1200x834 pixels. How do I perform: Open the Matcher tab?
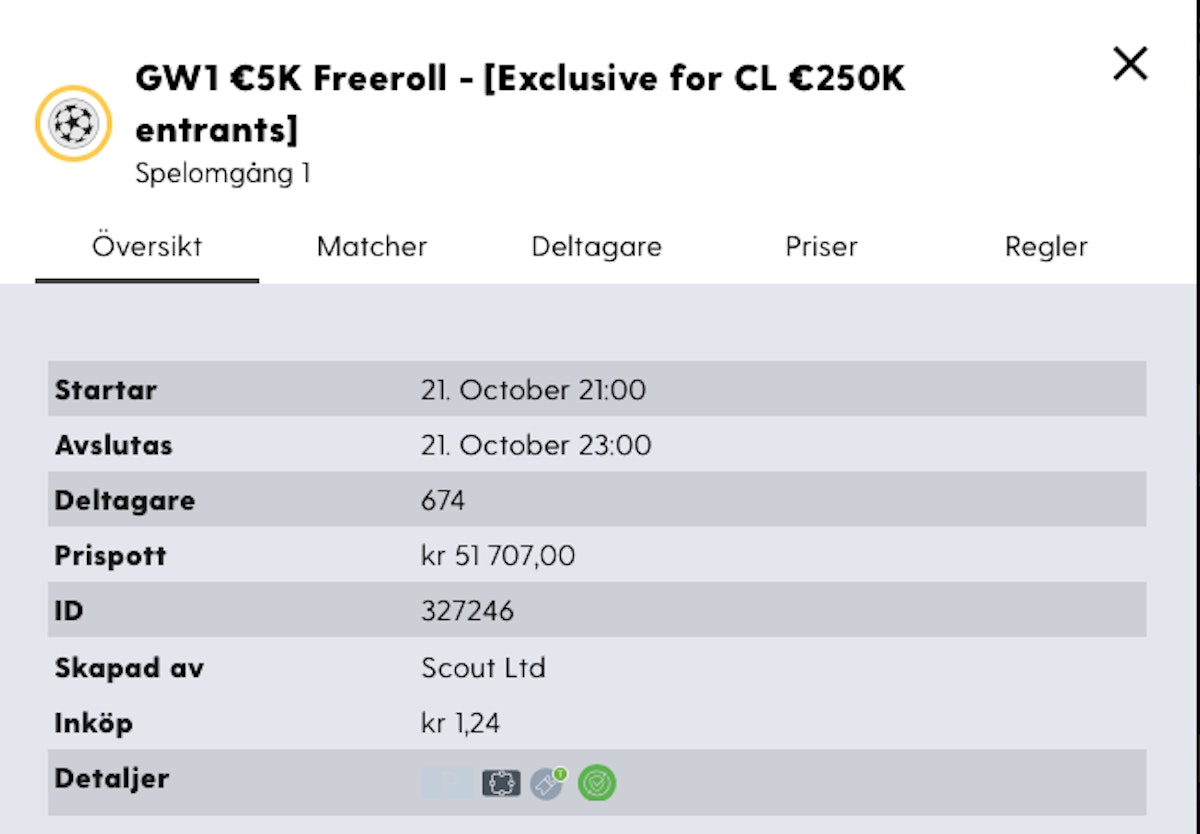click(x=372, y=247)
